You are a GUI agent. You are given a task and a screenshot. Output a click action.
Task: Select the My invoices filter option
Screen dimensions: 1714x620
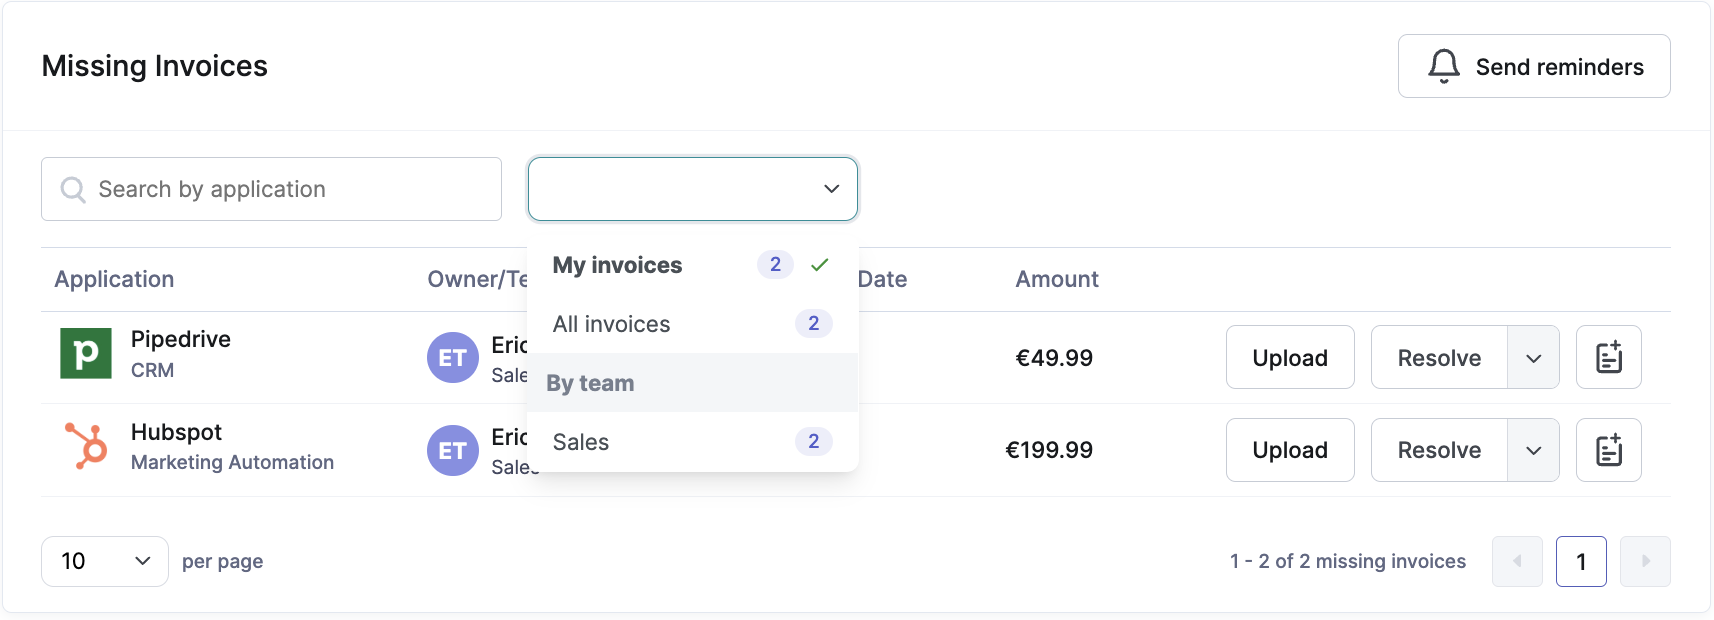pos(617,265)
